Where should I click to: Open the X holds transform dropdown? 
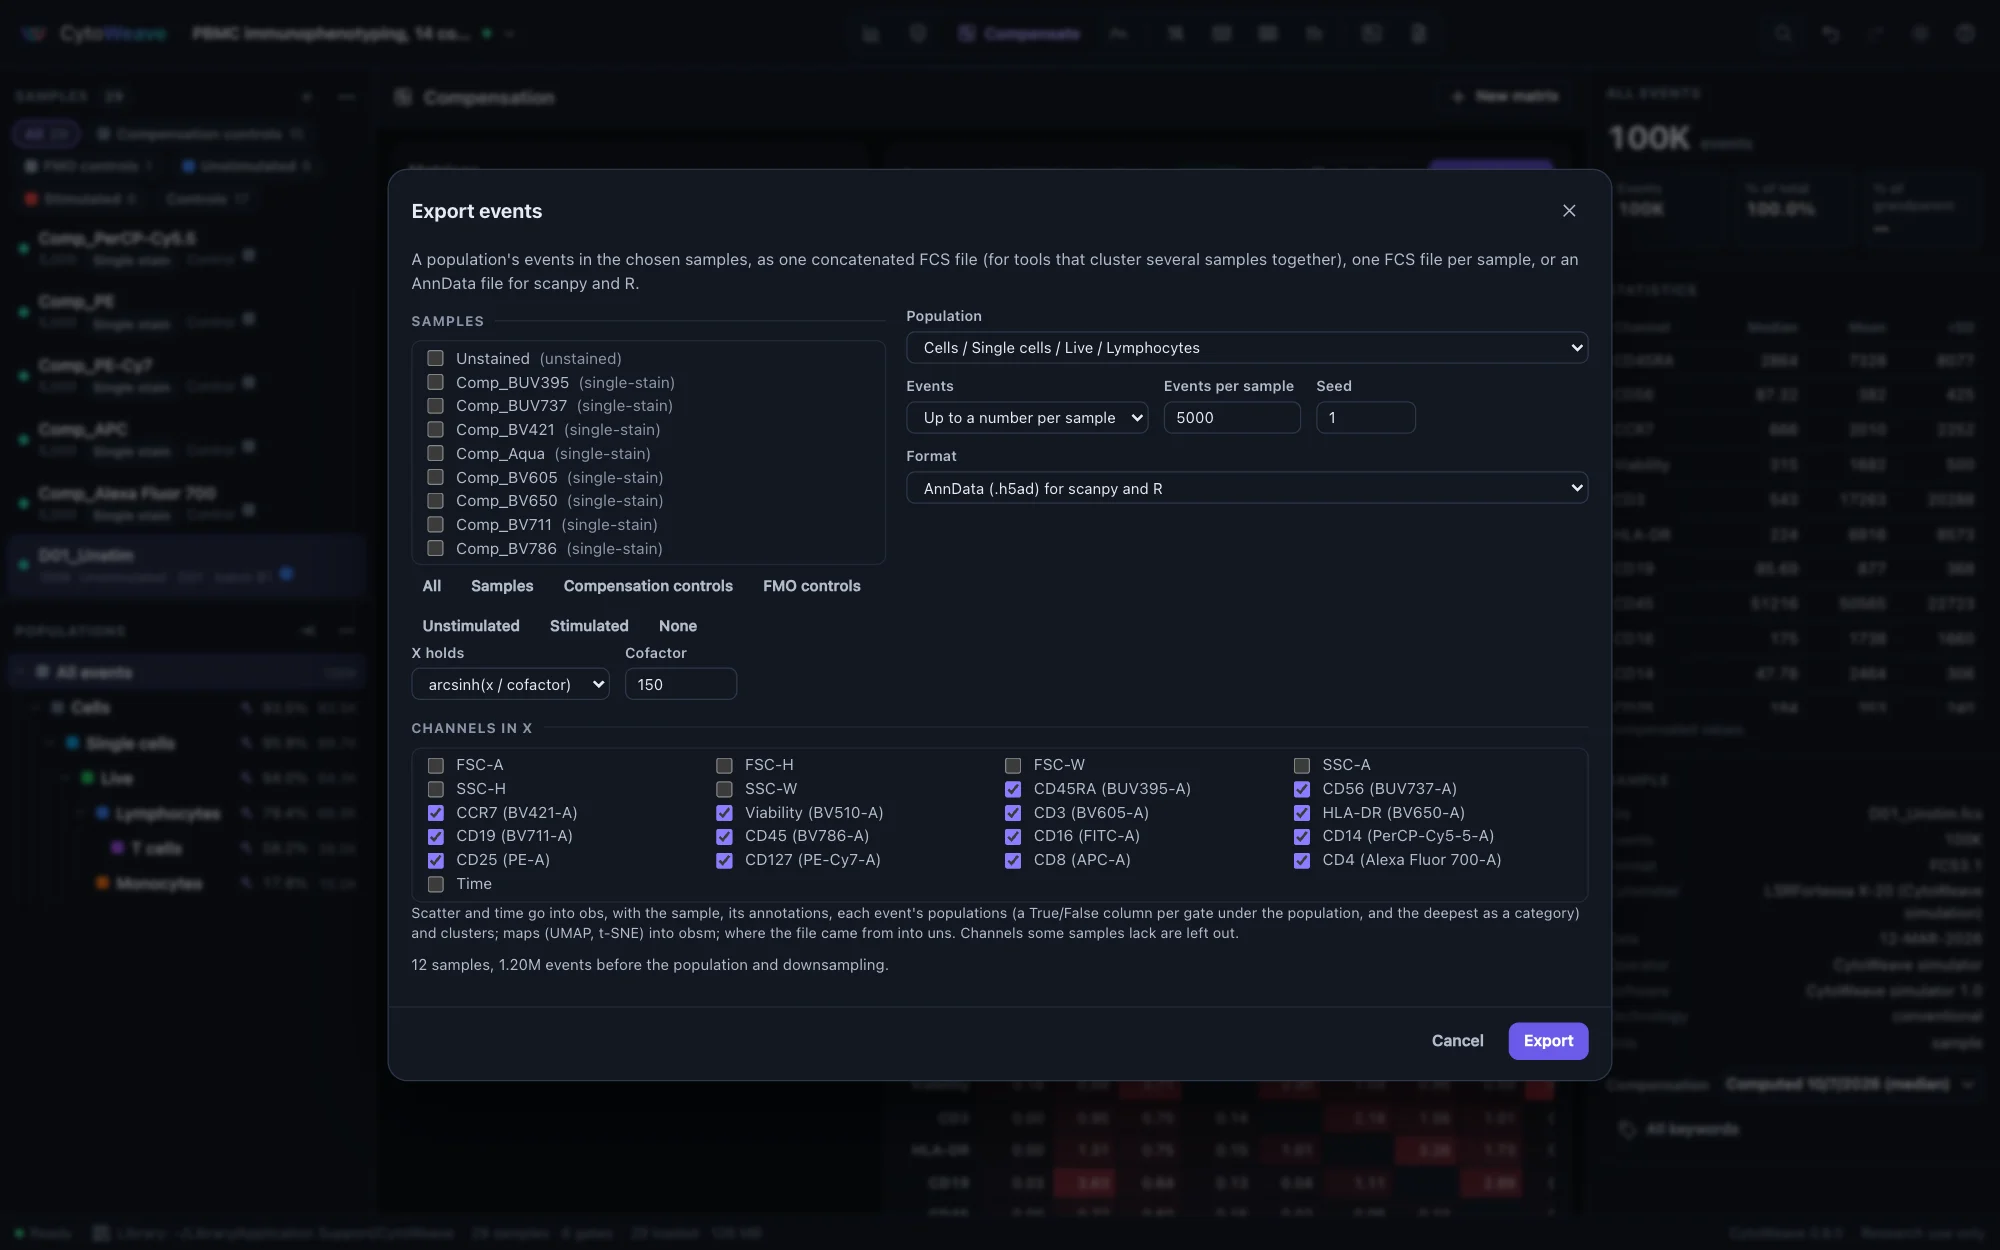(x=510, y=684)
